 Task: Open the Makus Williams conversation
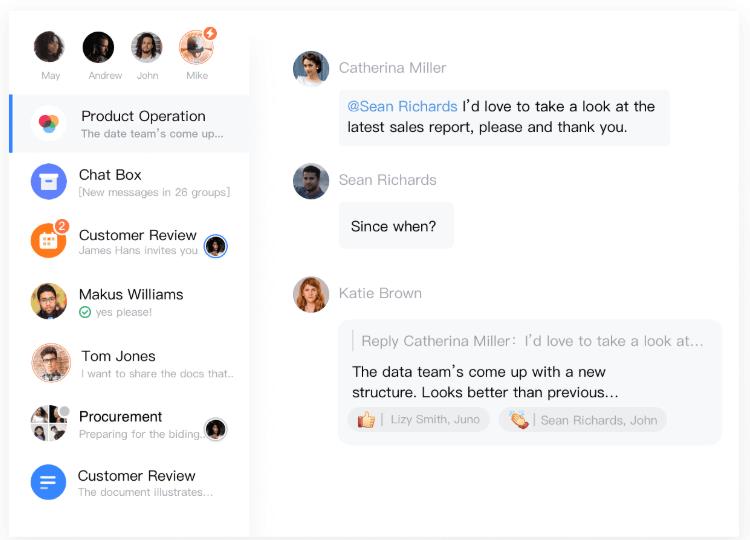(129, 302)
